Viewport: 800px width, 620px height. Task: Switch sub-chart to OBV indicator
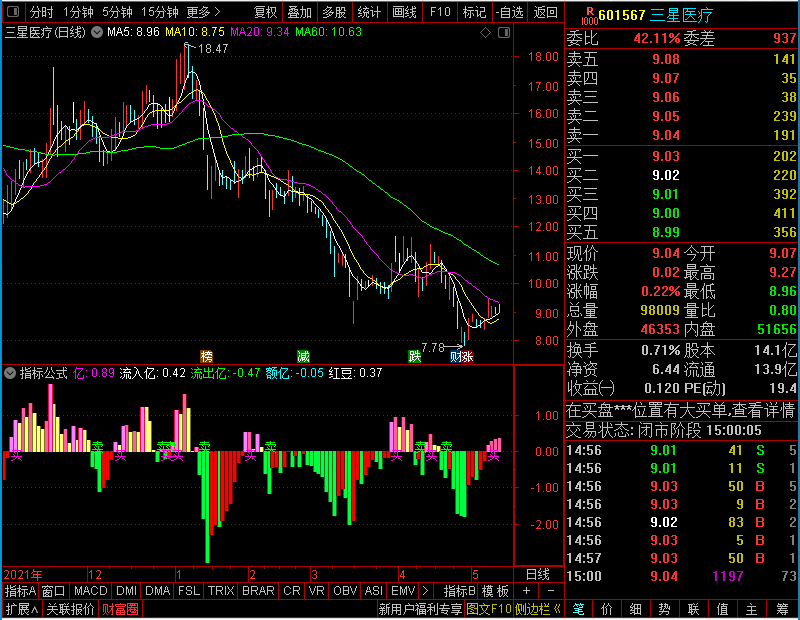click(345, 591)
